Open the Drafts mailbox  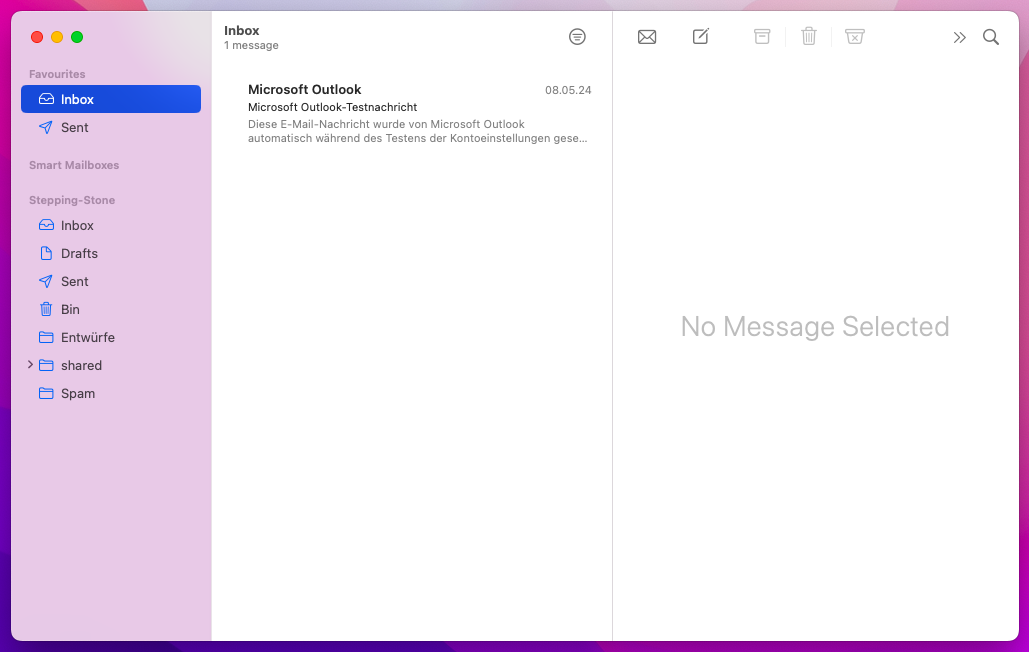coord(79,253)
